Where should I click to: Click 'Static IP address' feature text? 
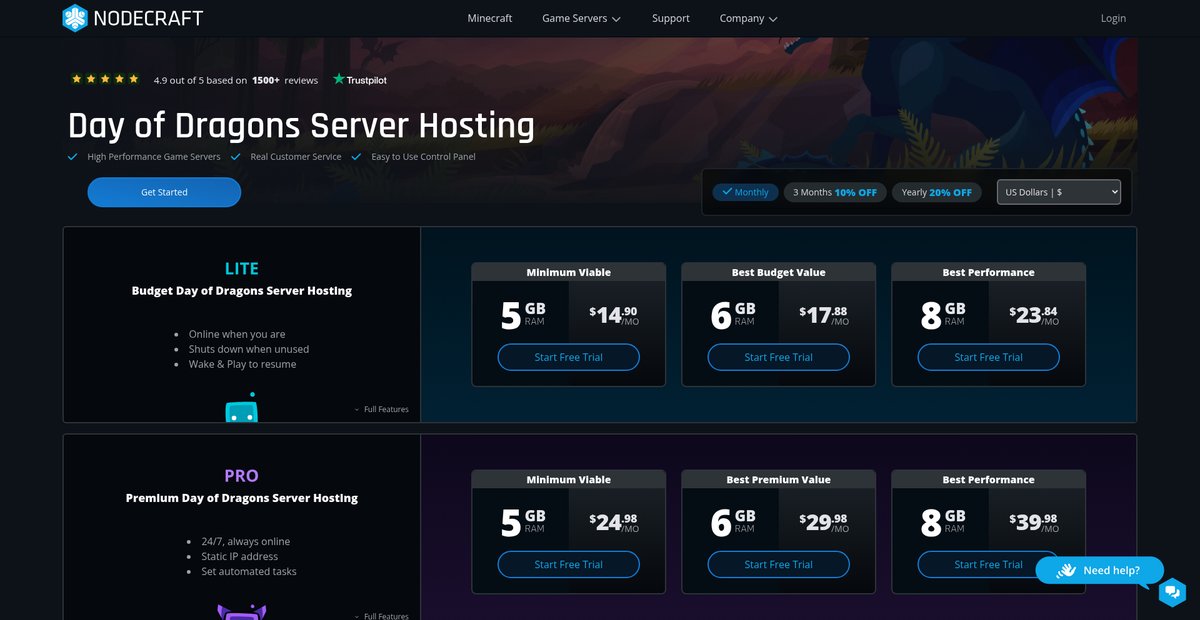(240, 556)
